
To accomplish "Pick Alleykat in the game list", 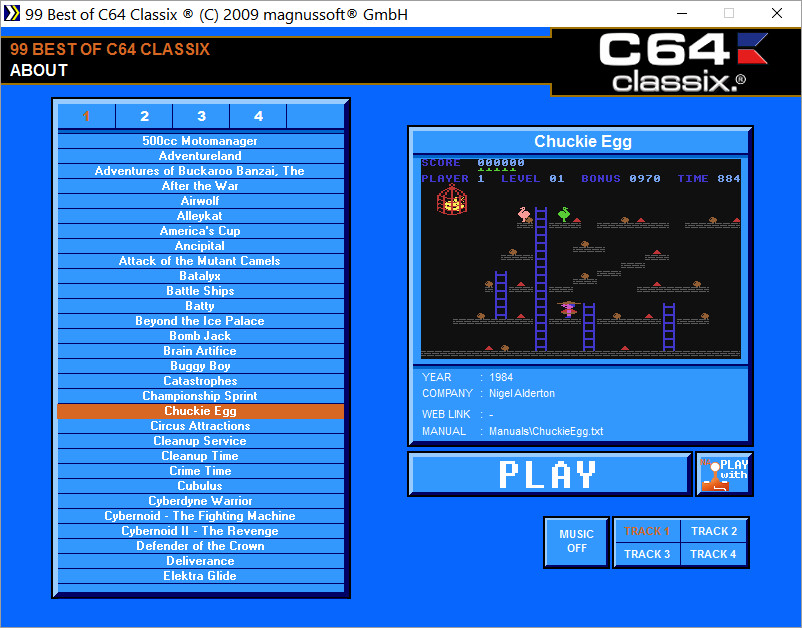I will tap(200, 216).
